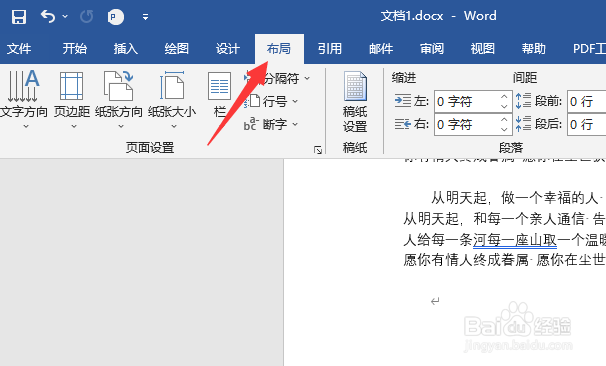606x366 pixels.
Task: Click the spacing-before icon beside 段前
Action: (524, 101)
